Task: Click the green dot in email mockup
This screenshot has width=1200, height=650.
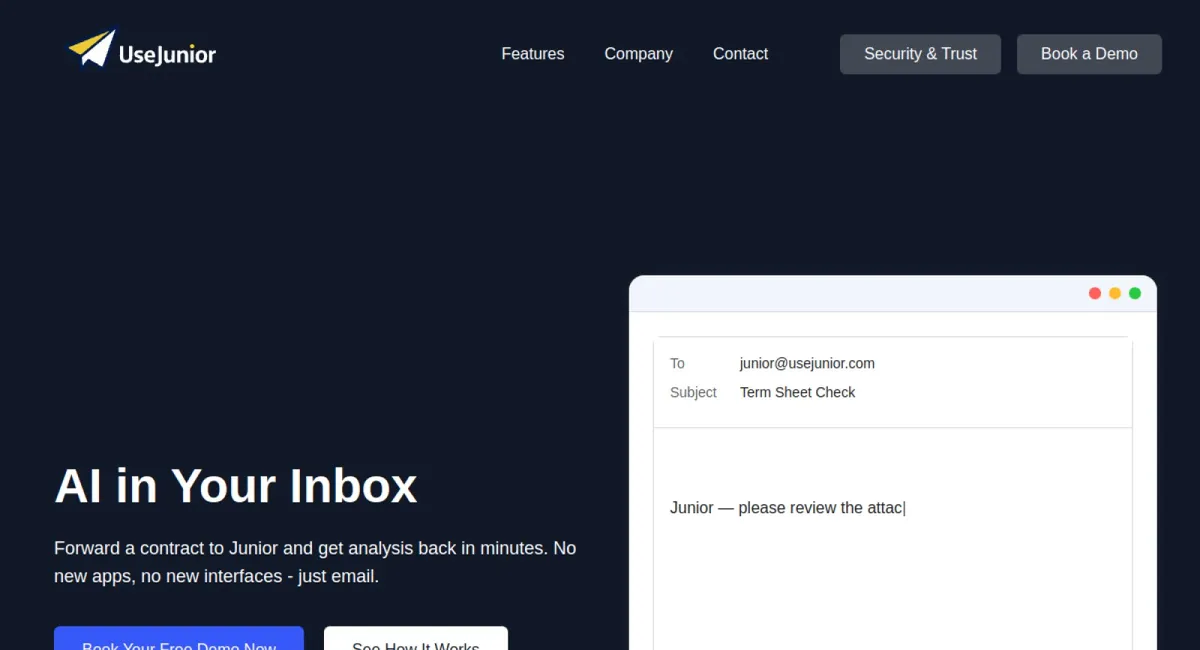Action: pyautogui.click(x=1135, y=293)
